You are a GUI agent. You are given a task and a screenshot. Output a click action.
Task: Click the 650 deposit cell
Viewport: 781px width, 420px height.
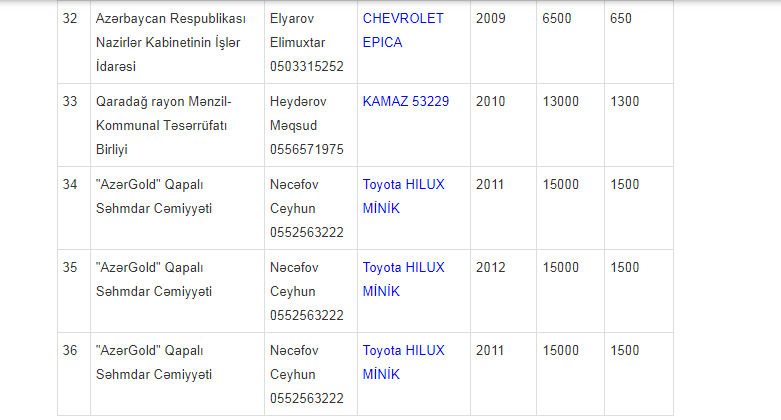click(x=639, y=42)
